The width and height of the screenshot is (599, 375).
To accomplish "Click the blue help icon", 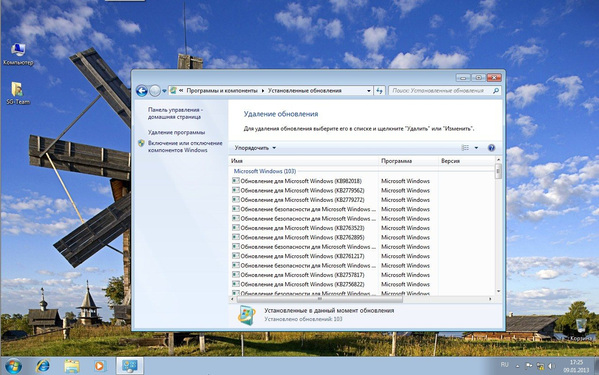I will tap(492, 148).
